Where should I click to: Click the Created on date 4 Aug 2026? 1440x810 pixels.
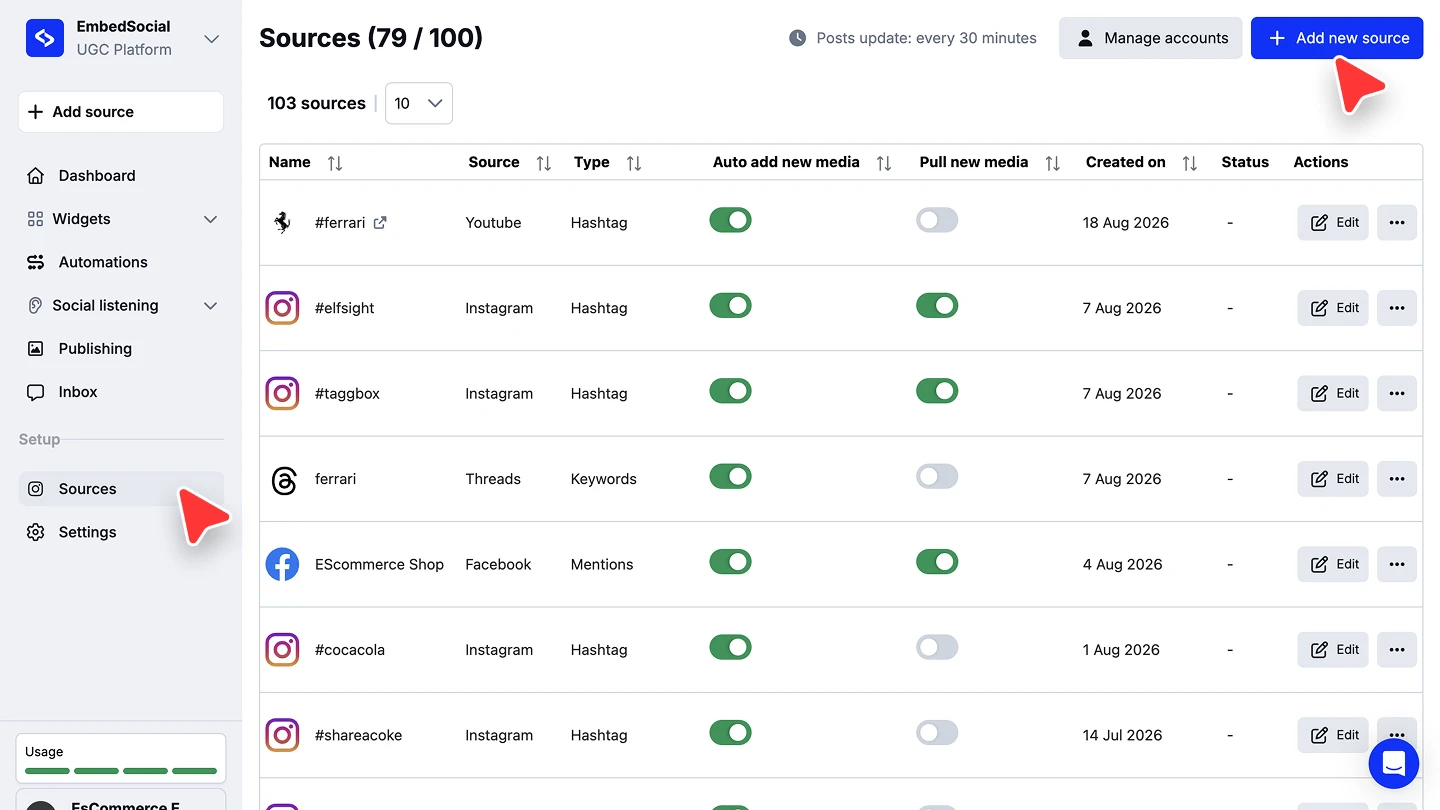click(x=1122, y=564)
